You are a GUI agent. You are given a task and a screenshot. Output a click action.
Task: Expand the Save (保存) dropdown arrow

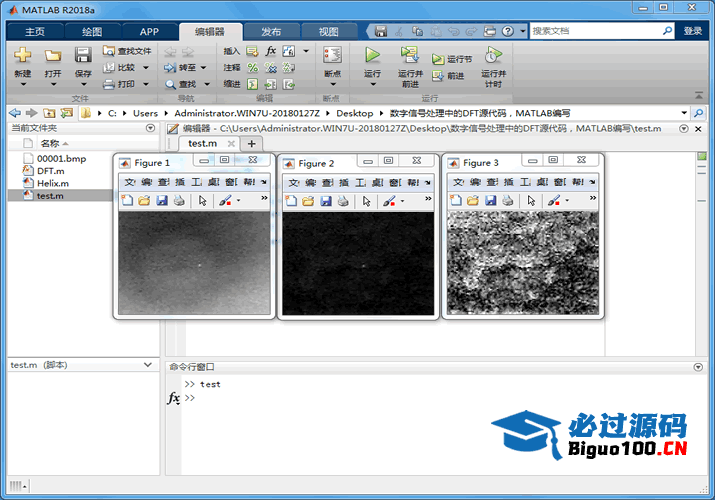click(x=83, y=84)
